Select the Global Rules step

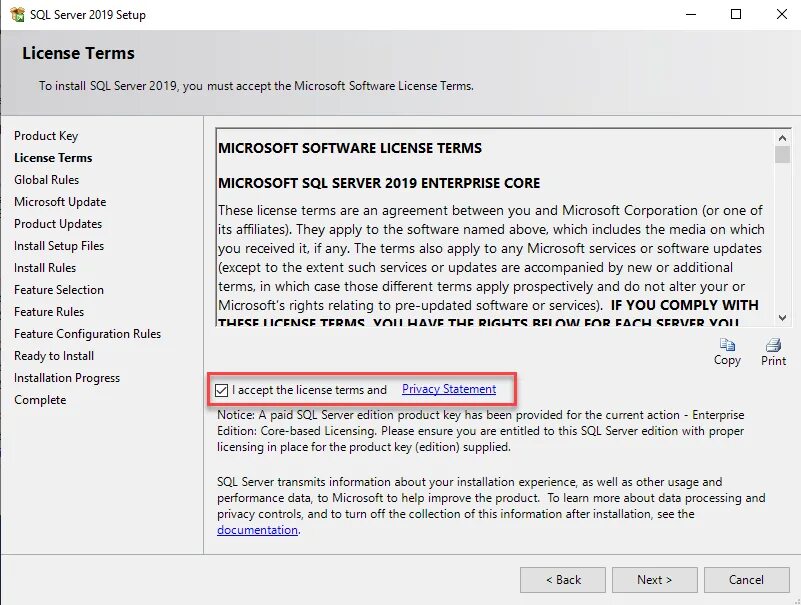click(46, 180)
